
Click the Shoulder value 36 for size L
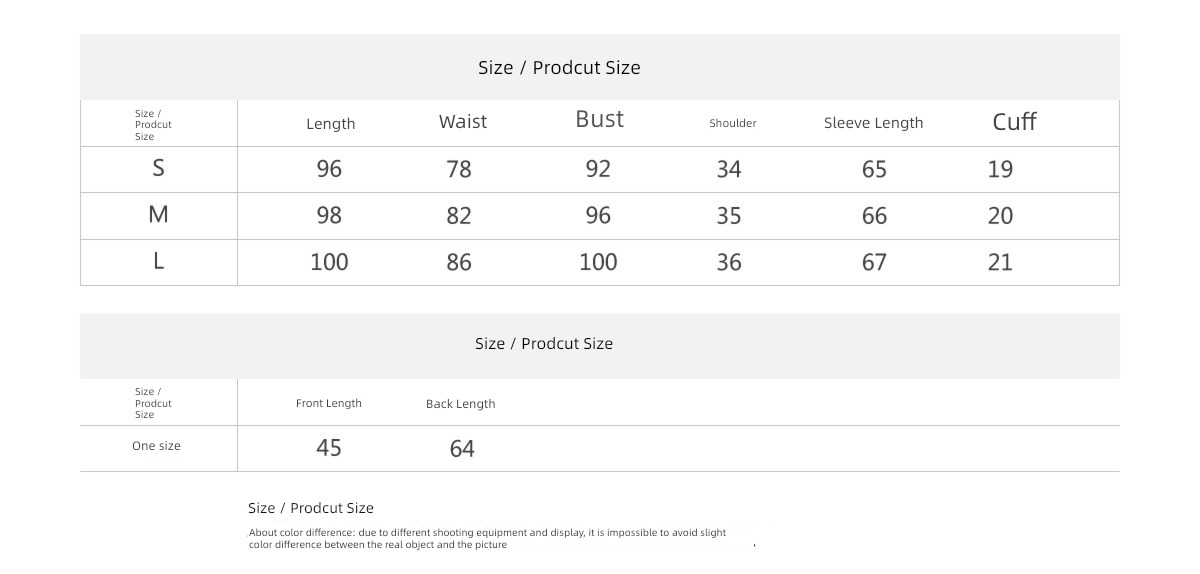(729, 262)
